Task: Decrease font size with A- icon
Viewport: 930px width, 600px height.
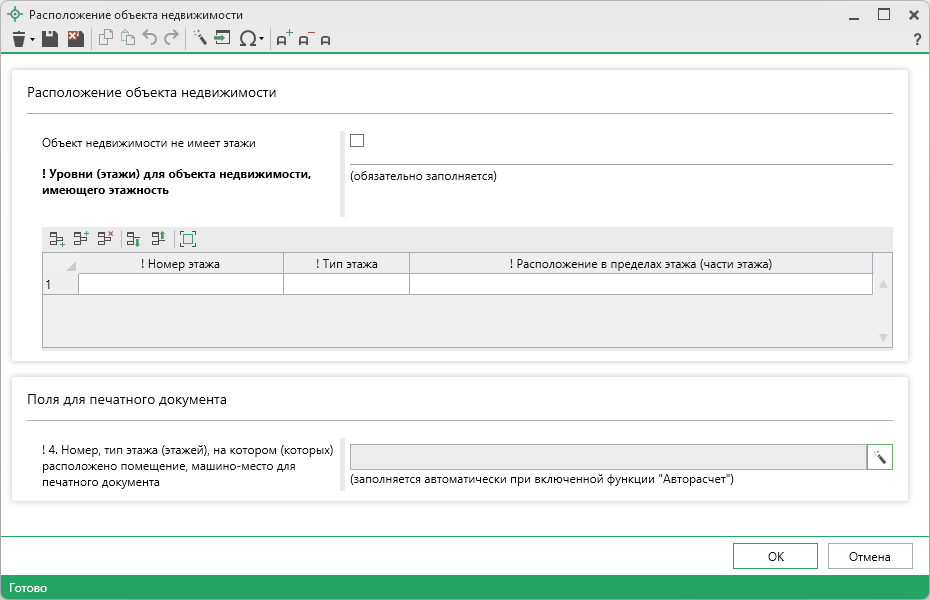Action: (x=304, y=39)
